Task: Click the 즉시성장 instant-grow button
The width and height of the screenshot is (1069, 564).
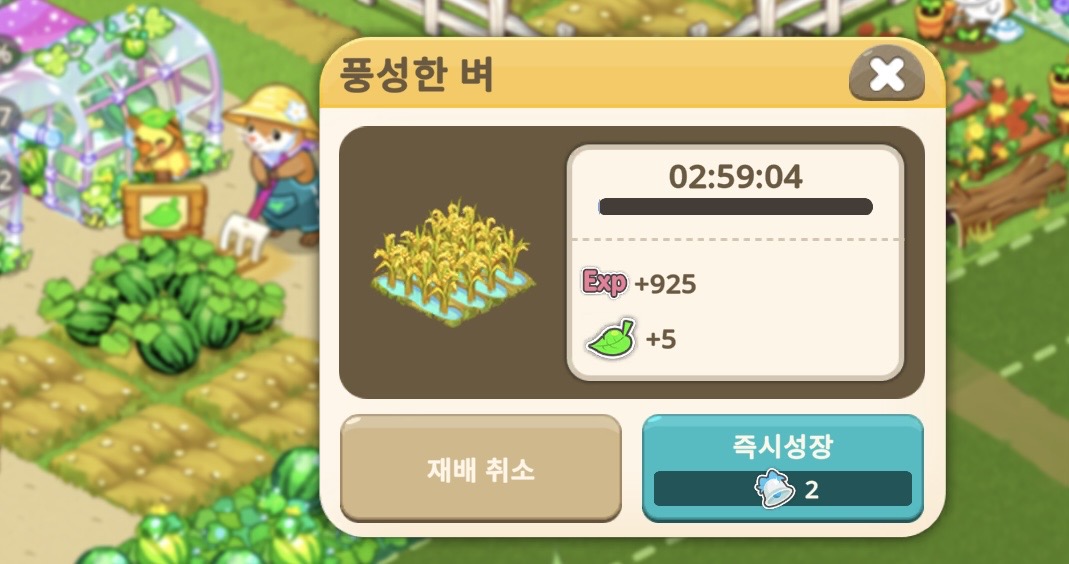Action: pos(783,469)
